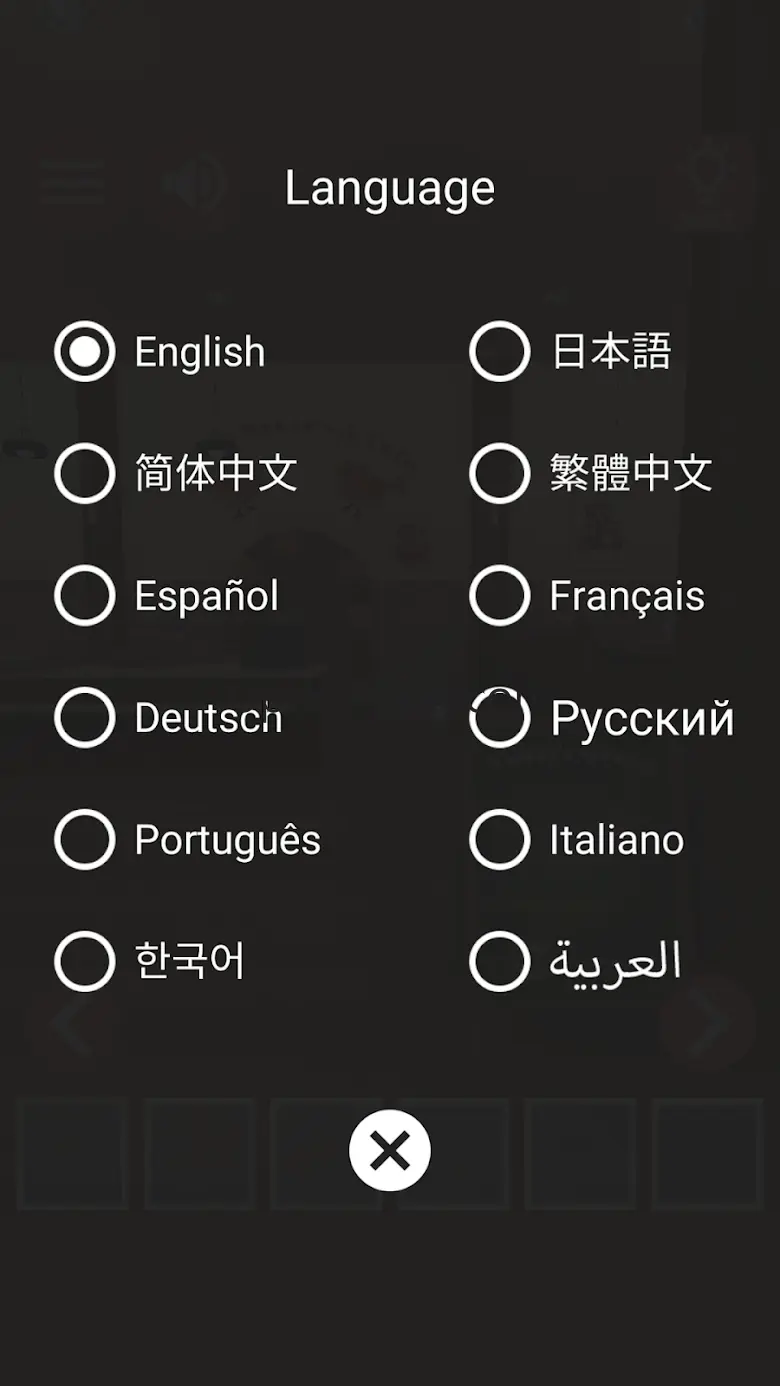780x1386 pixels.
Task: Select the 简体中文 radio option
Action: tap(85, 474)
